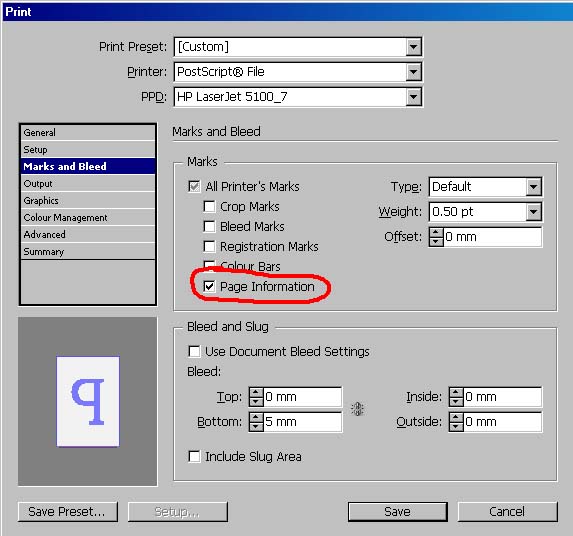Open the Print Preset dropdown

click(x=413, y=47)
